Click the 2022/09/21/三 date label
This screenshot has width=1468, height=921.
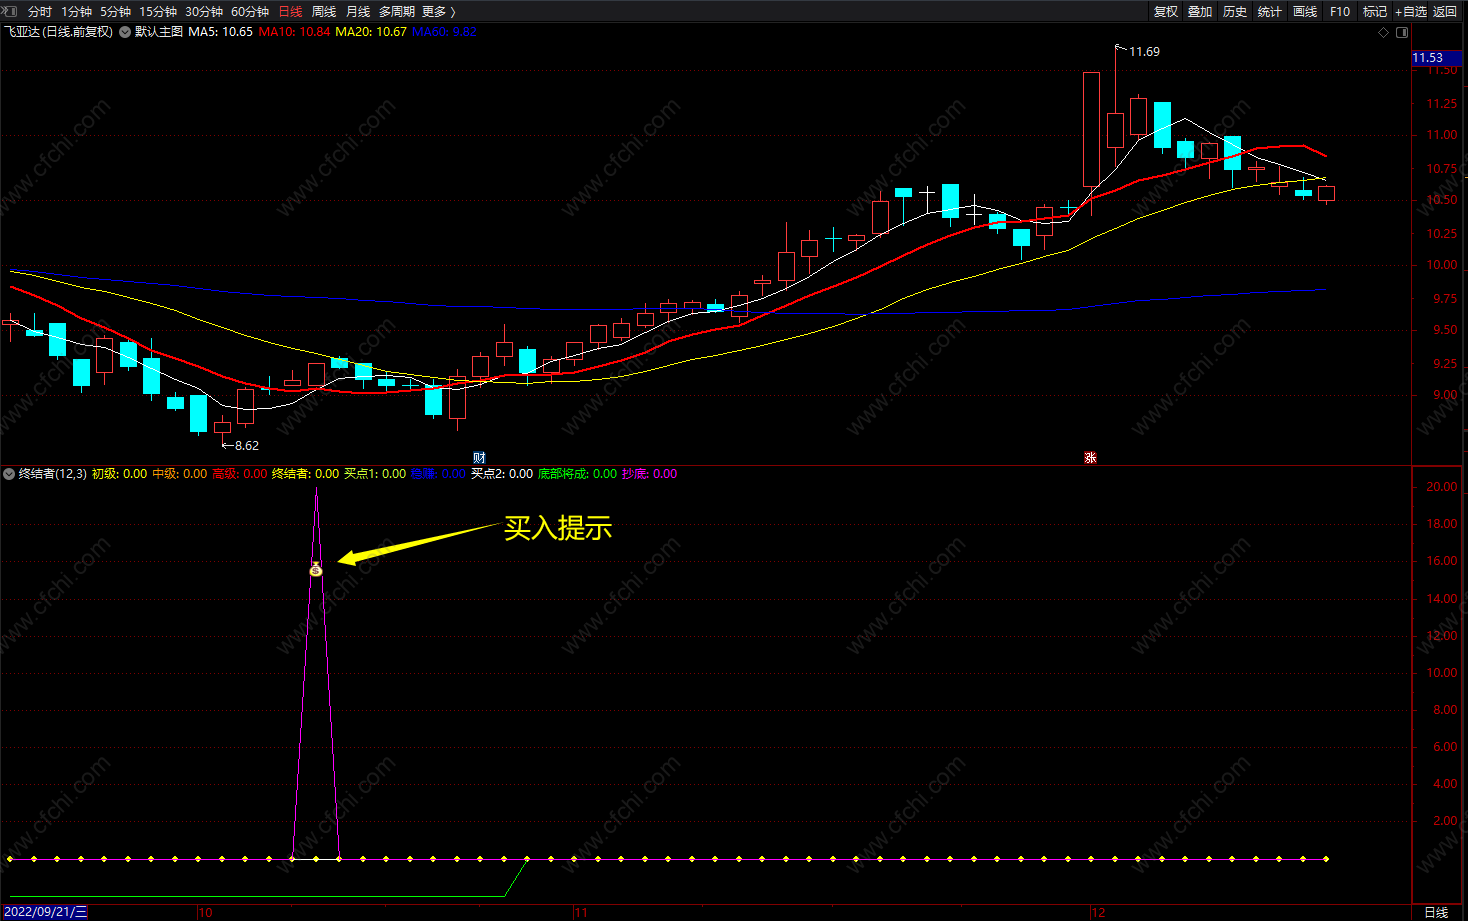pos(46,912)
